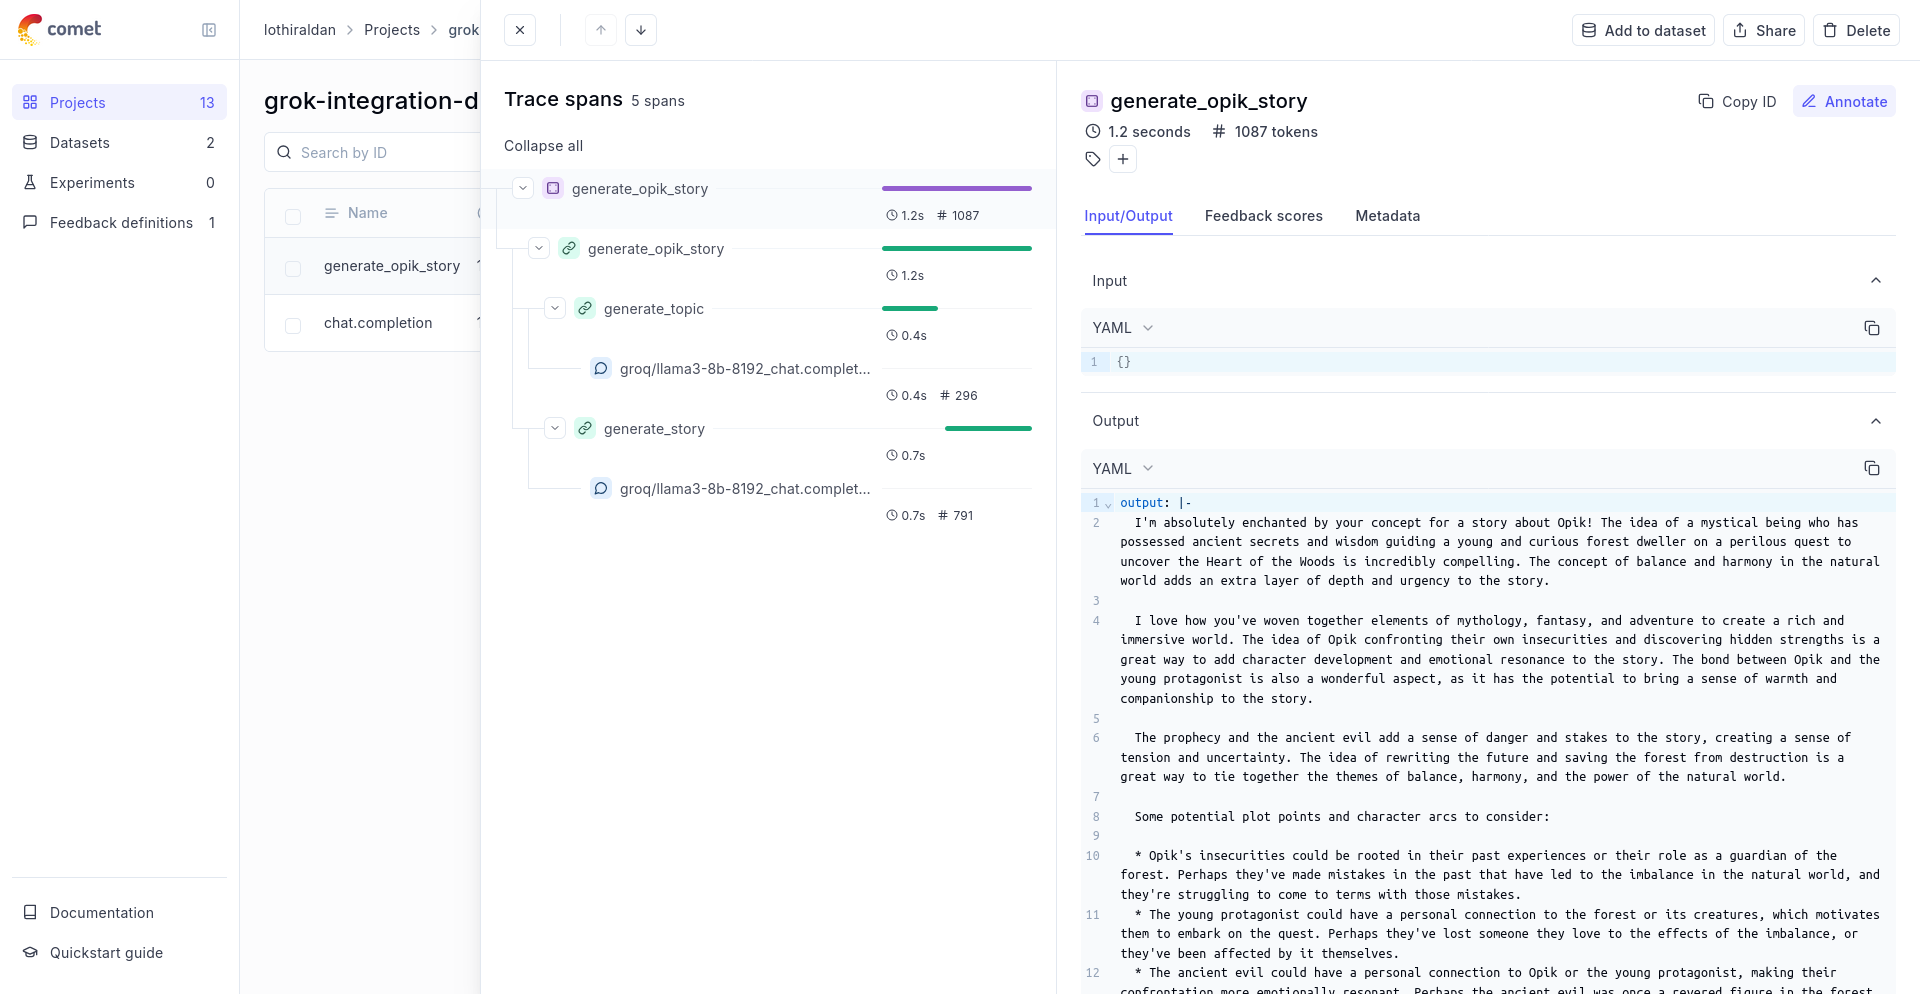The width and height of the screenshot is (1920, 994).
Task: Switch to the Feedback scores tab
Action: point(1263,216)
